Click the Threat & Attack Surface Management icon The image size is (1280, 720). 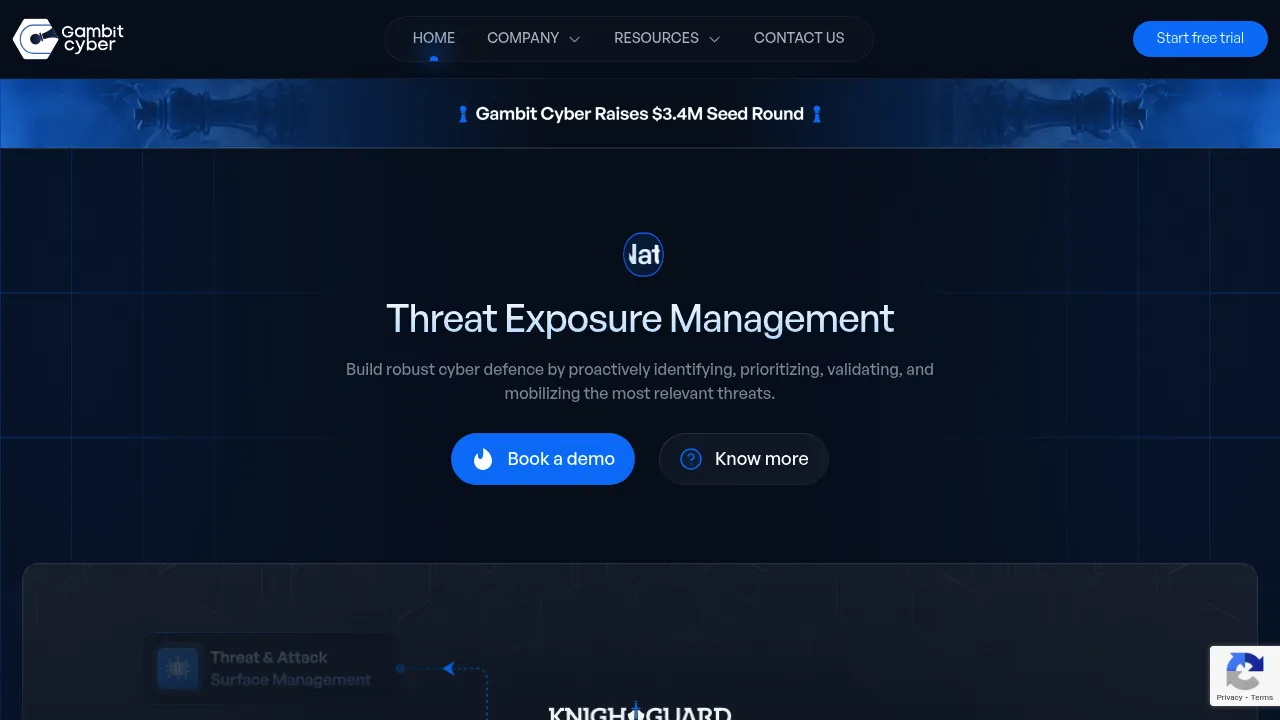pyautogui.click(x=178, y=668)
